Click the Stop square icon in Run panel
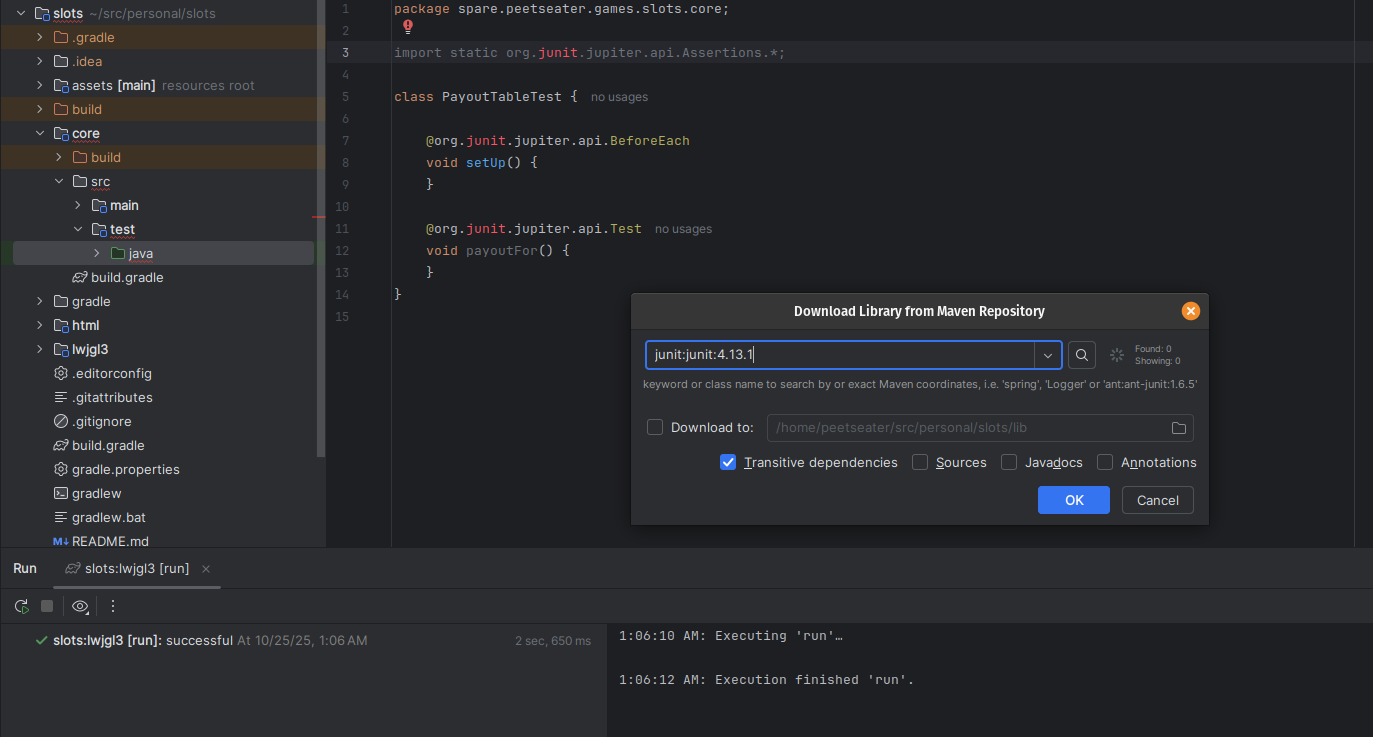Screen dimensions: 1373x737 tap(47, 606)
